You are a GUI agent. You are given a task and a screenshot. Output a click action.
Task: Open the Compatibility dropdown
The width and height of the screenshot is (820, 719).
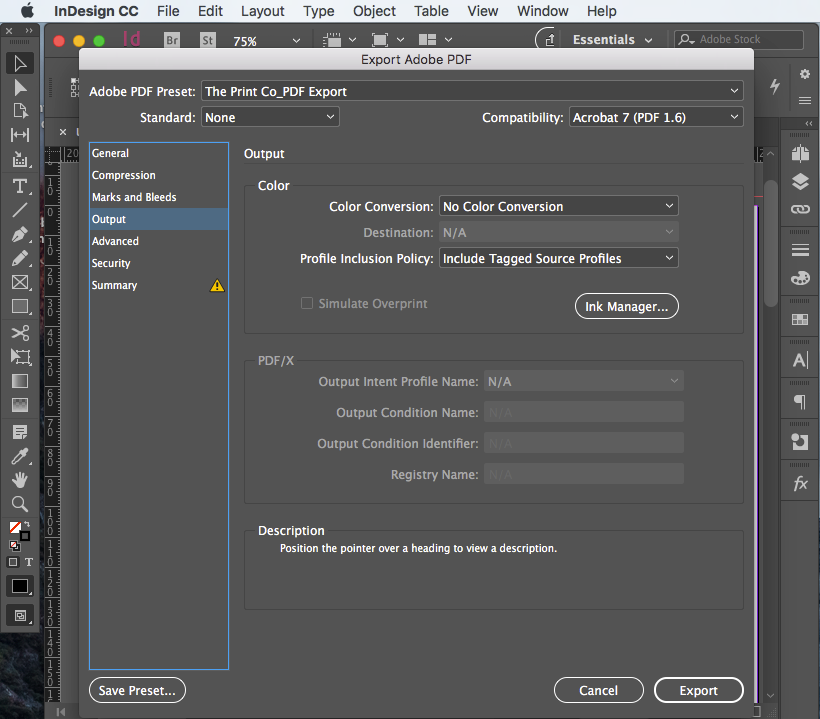pos(655,116)
